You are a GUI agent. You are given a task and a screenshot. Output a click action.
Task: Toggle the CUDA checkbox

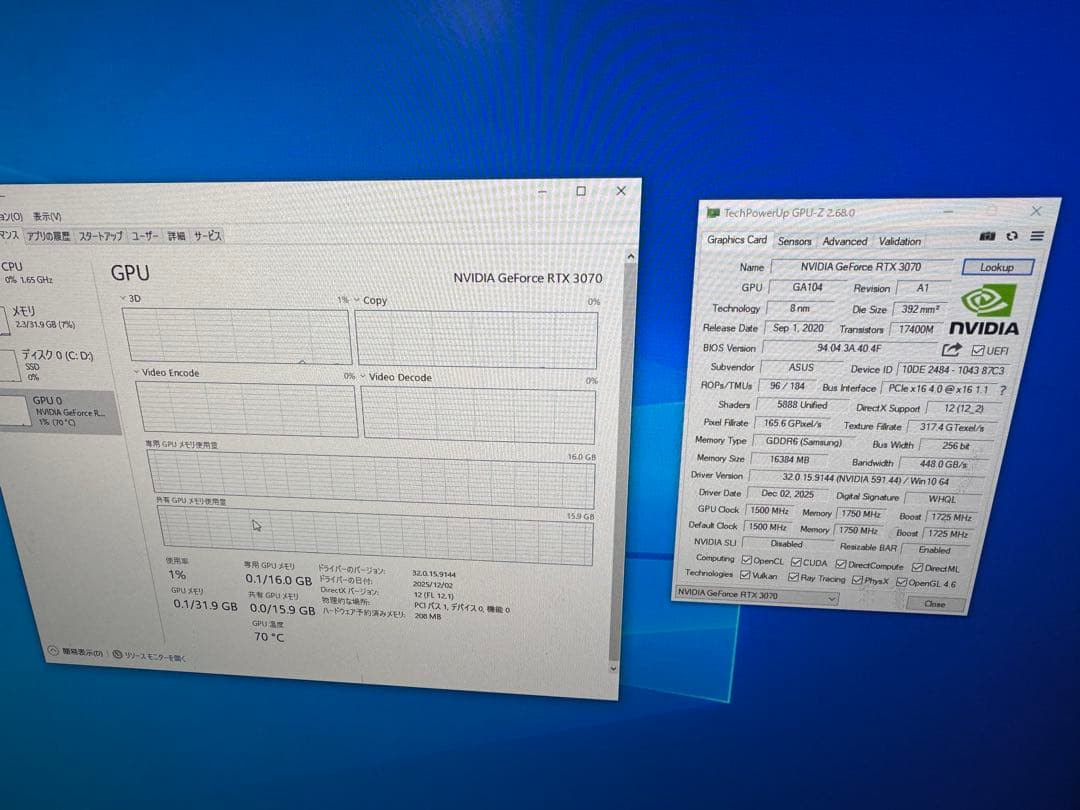pyautogui.click(x=795, y=562)
